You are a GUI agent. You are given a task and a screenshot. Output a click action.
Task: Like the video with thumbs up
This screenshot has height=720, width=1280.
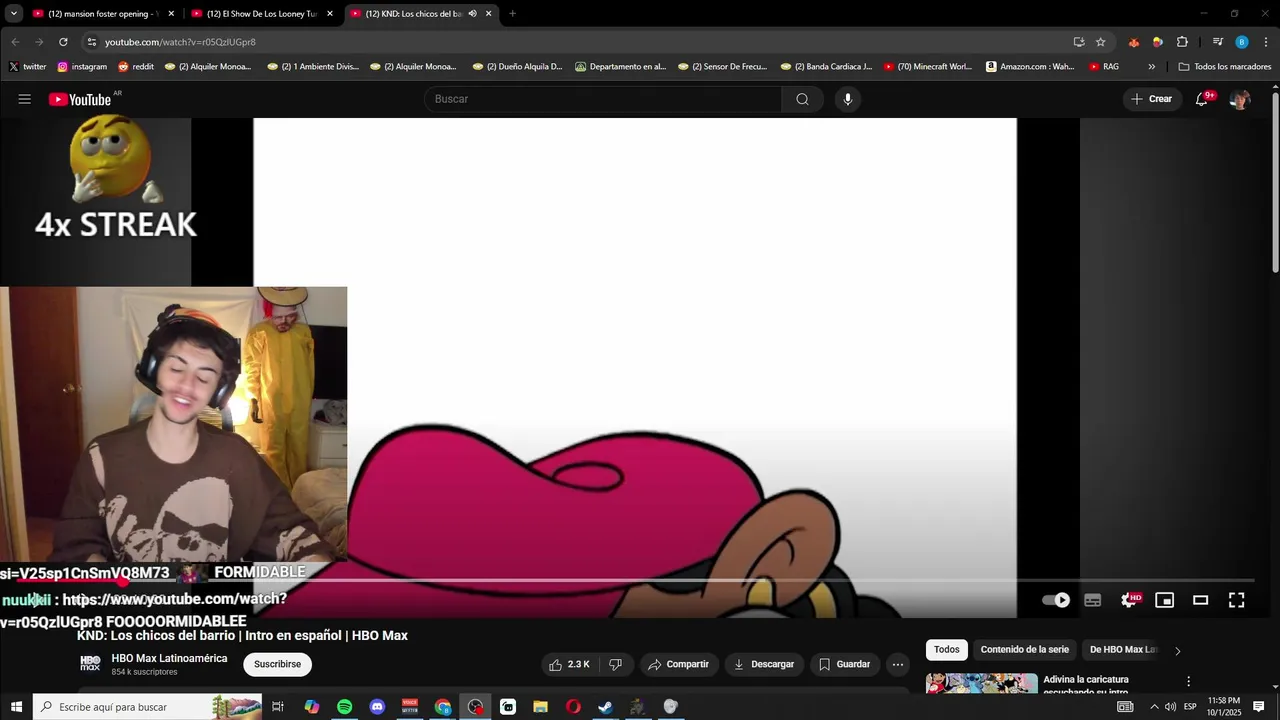pyautogui.click(x=570, y=664)
